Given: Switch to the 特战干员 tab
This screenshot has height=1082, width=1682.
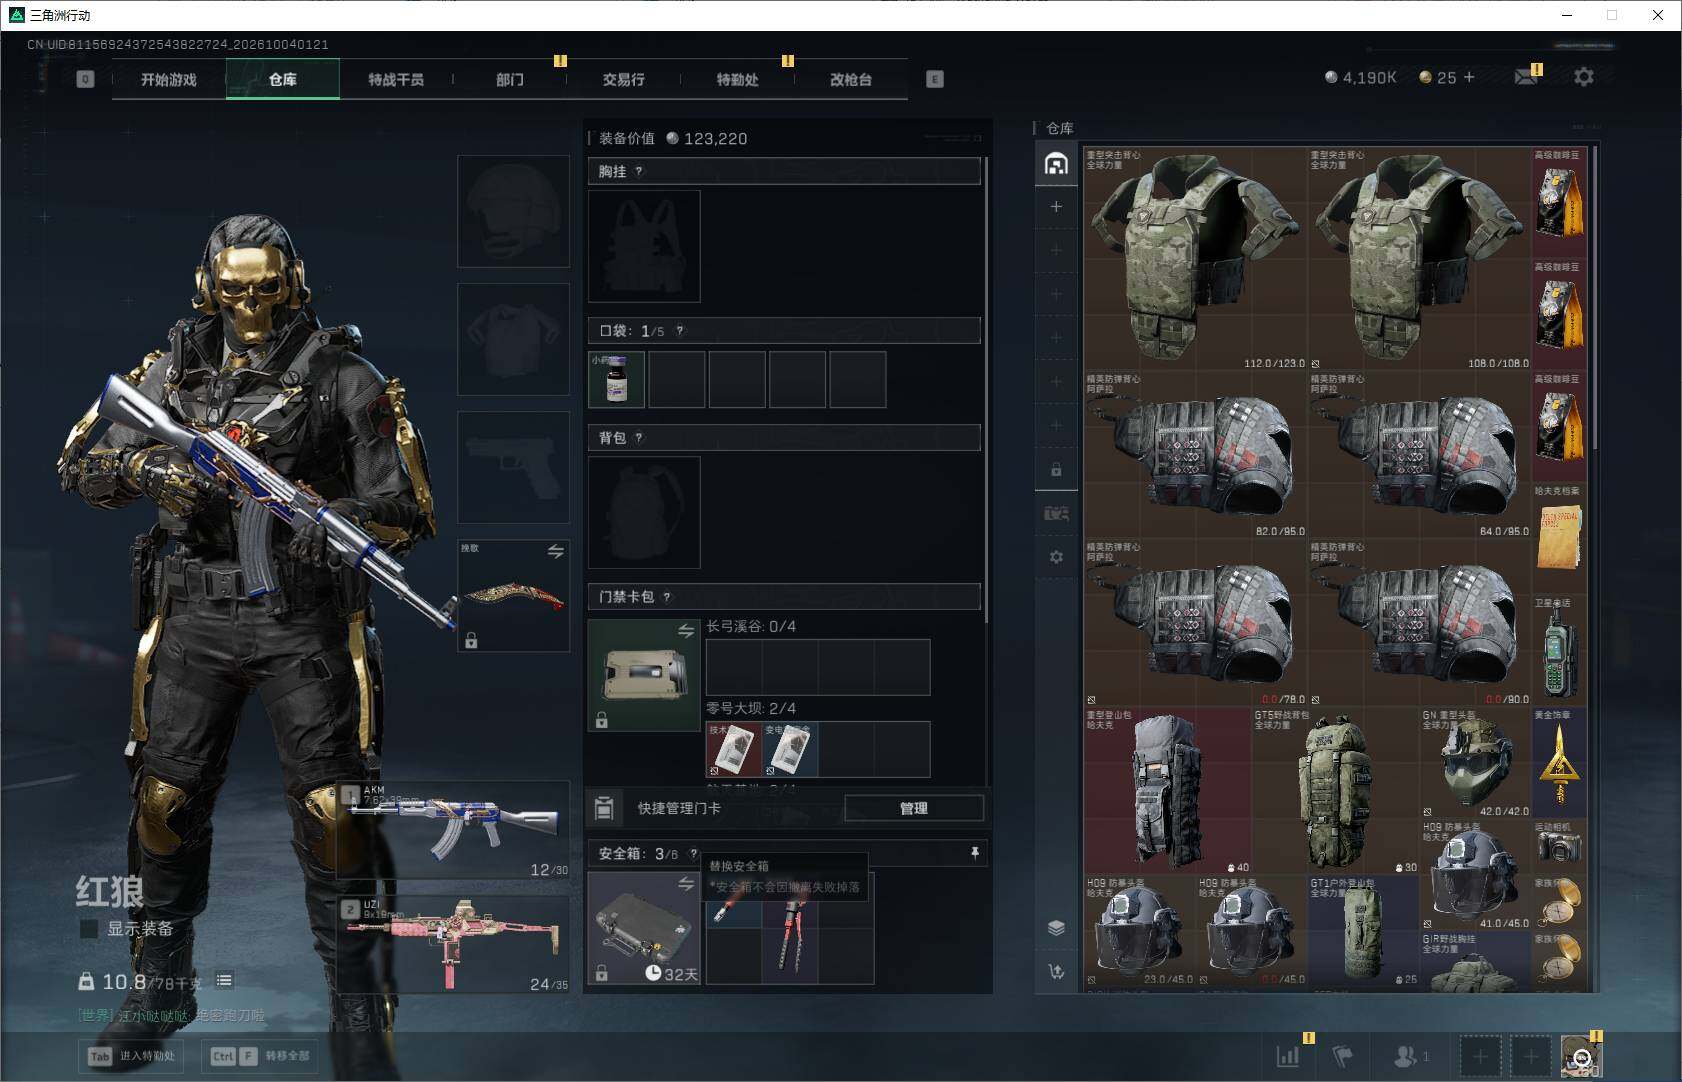Looking at the screenshot, I should (396, 79).
